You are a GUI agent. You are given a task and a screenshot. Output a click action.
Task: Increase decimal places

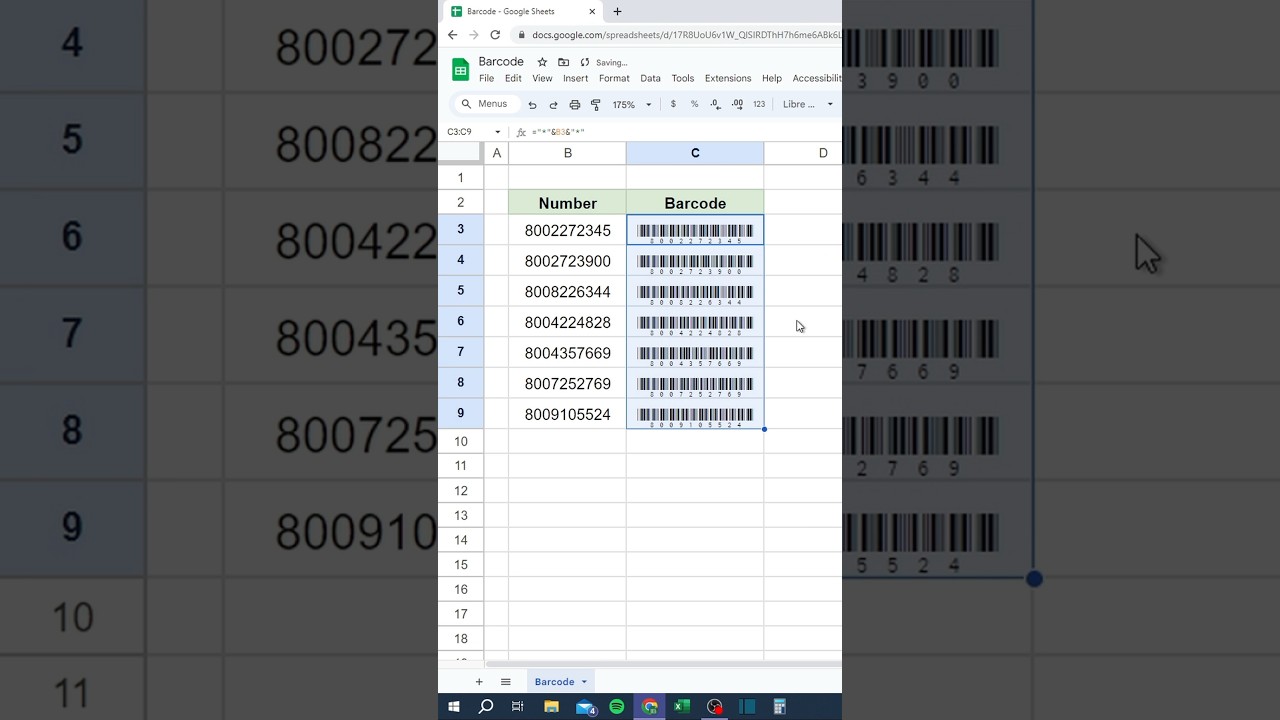coord(737,104)
